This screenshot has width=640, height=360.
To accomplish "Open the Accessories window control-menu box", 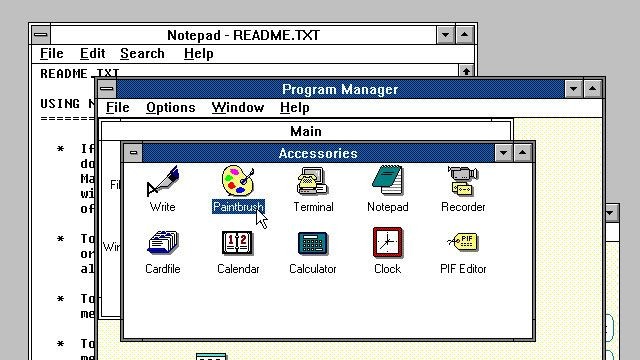I will coord(133,153).
